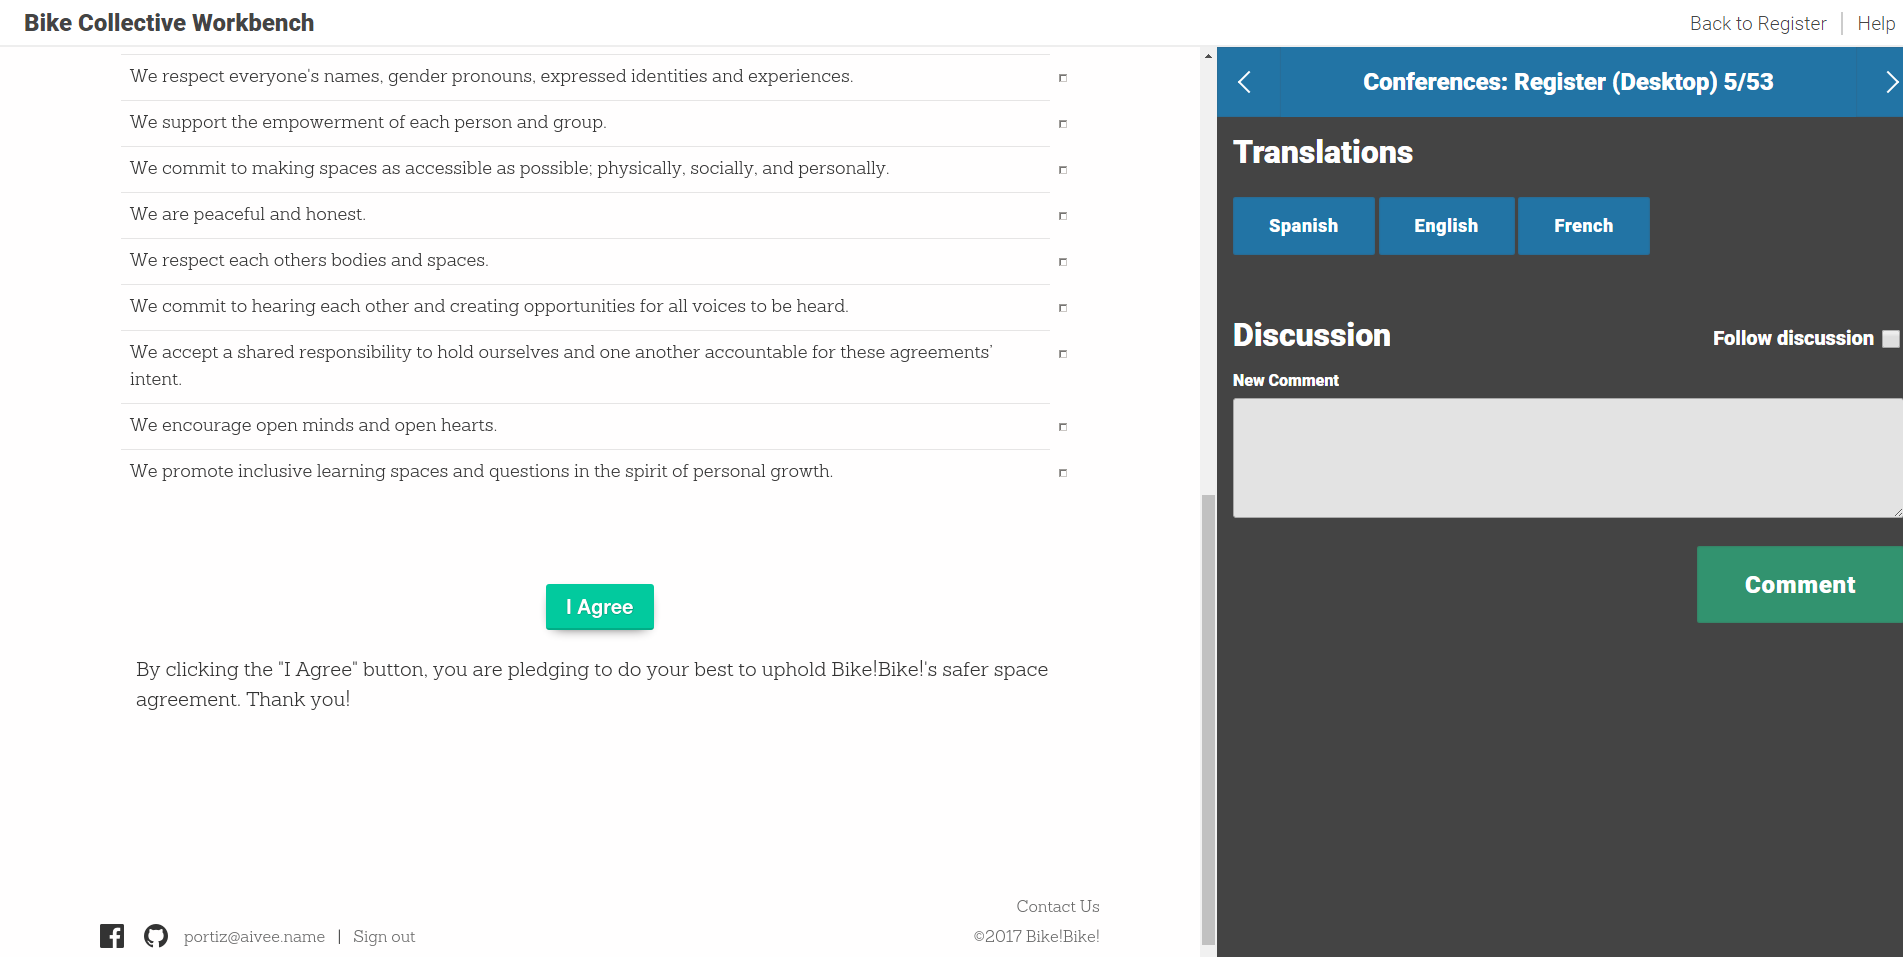
Task: Click the Back to Register link
Action: coord(1757,23)
